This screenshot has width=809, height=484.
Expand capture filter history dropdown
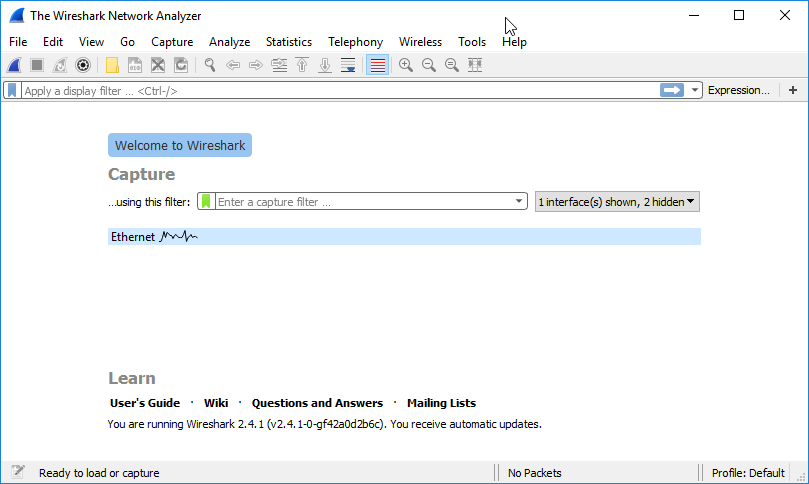coord(519,201)
